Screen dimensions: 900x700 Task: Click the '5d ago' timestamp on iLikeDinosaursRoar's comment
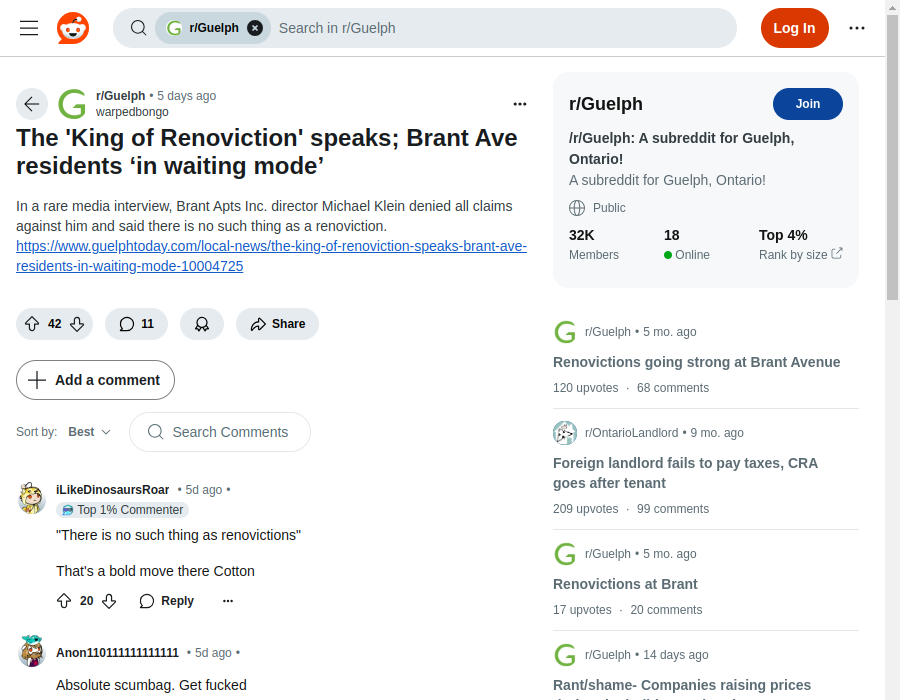[x=204, y=489]
